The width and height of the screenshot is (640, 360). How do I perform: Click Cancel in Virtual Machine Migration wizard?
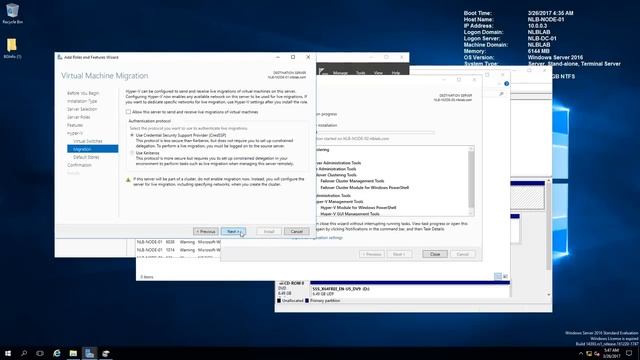click(296, 231)
